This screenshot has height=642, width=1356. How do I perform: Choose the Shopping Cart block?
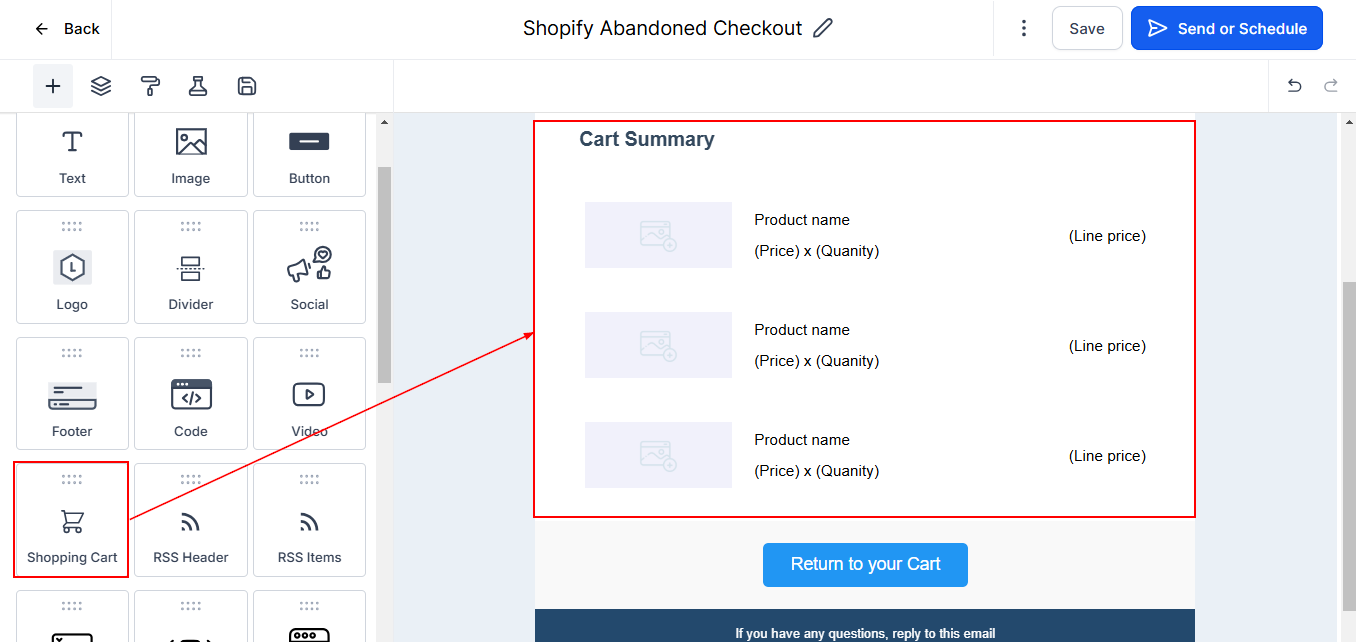click(x=72, y=521)
